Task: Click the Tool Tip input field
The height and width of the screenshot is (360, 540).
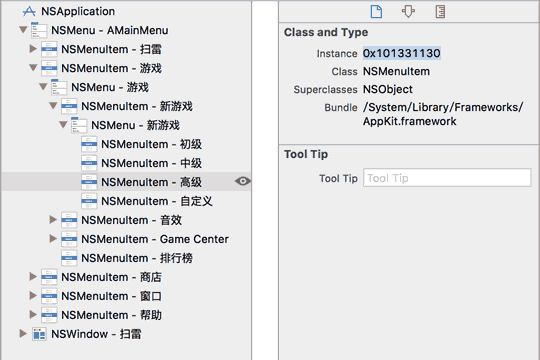Action: 447,178
